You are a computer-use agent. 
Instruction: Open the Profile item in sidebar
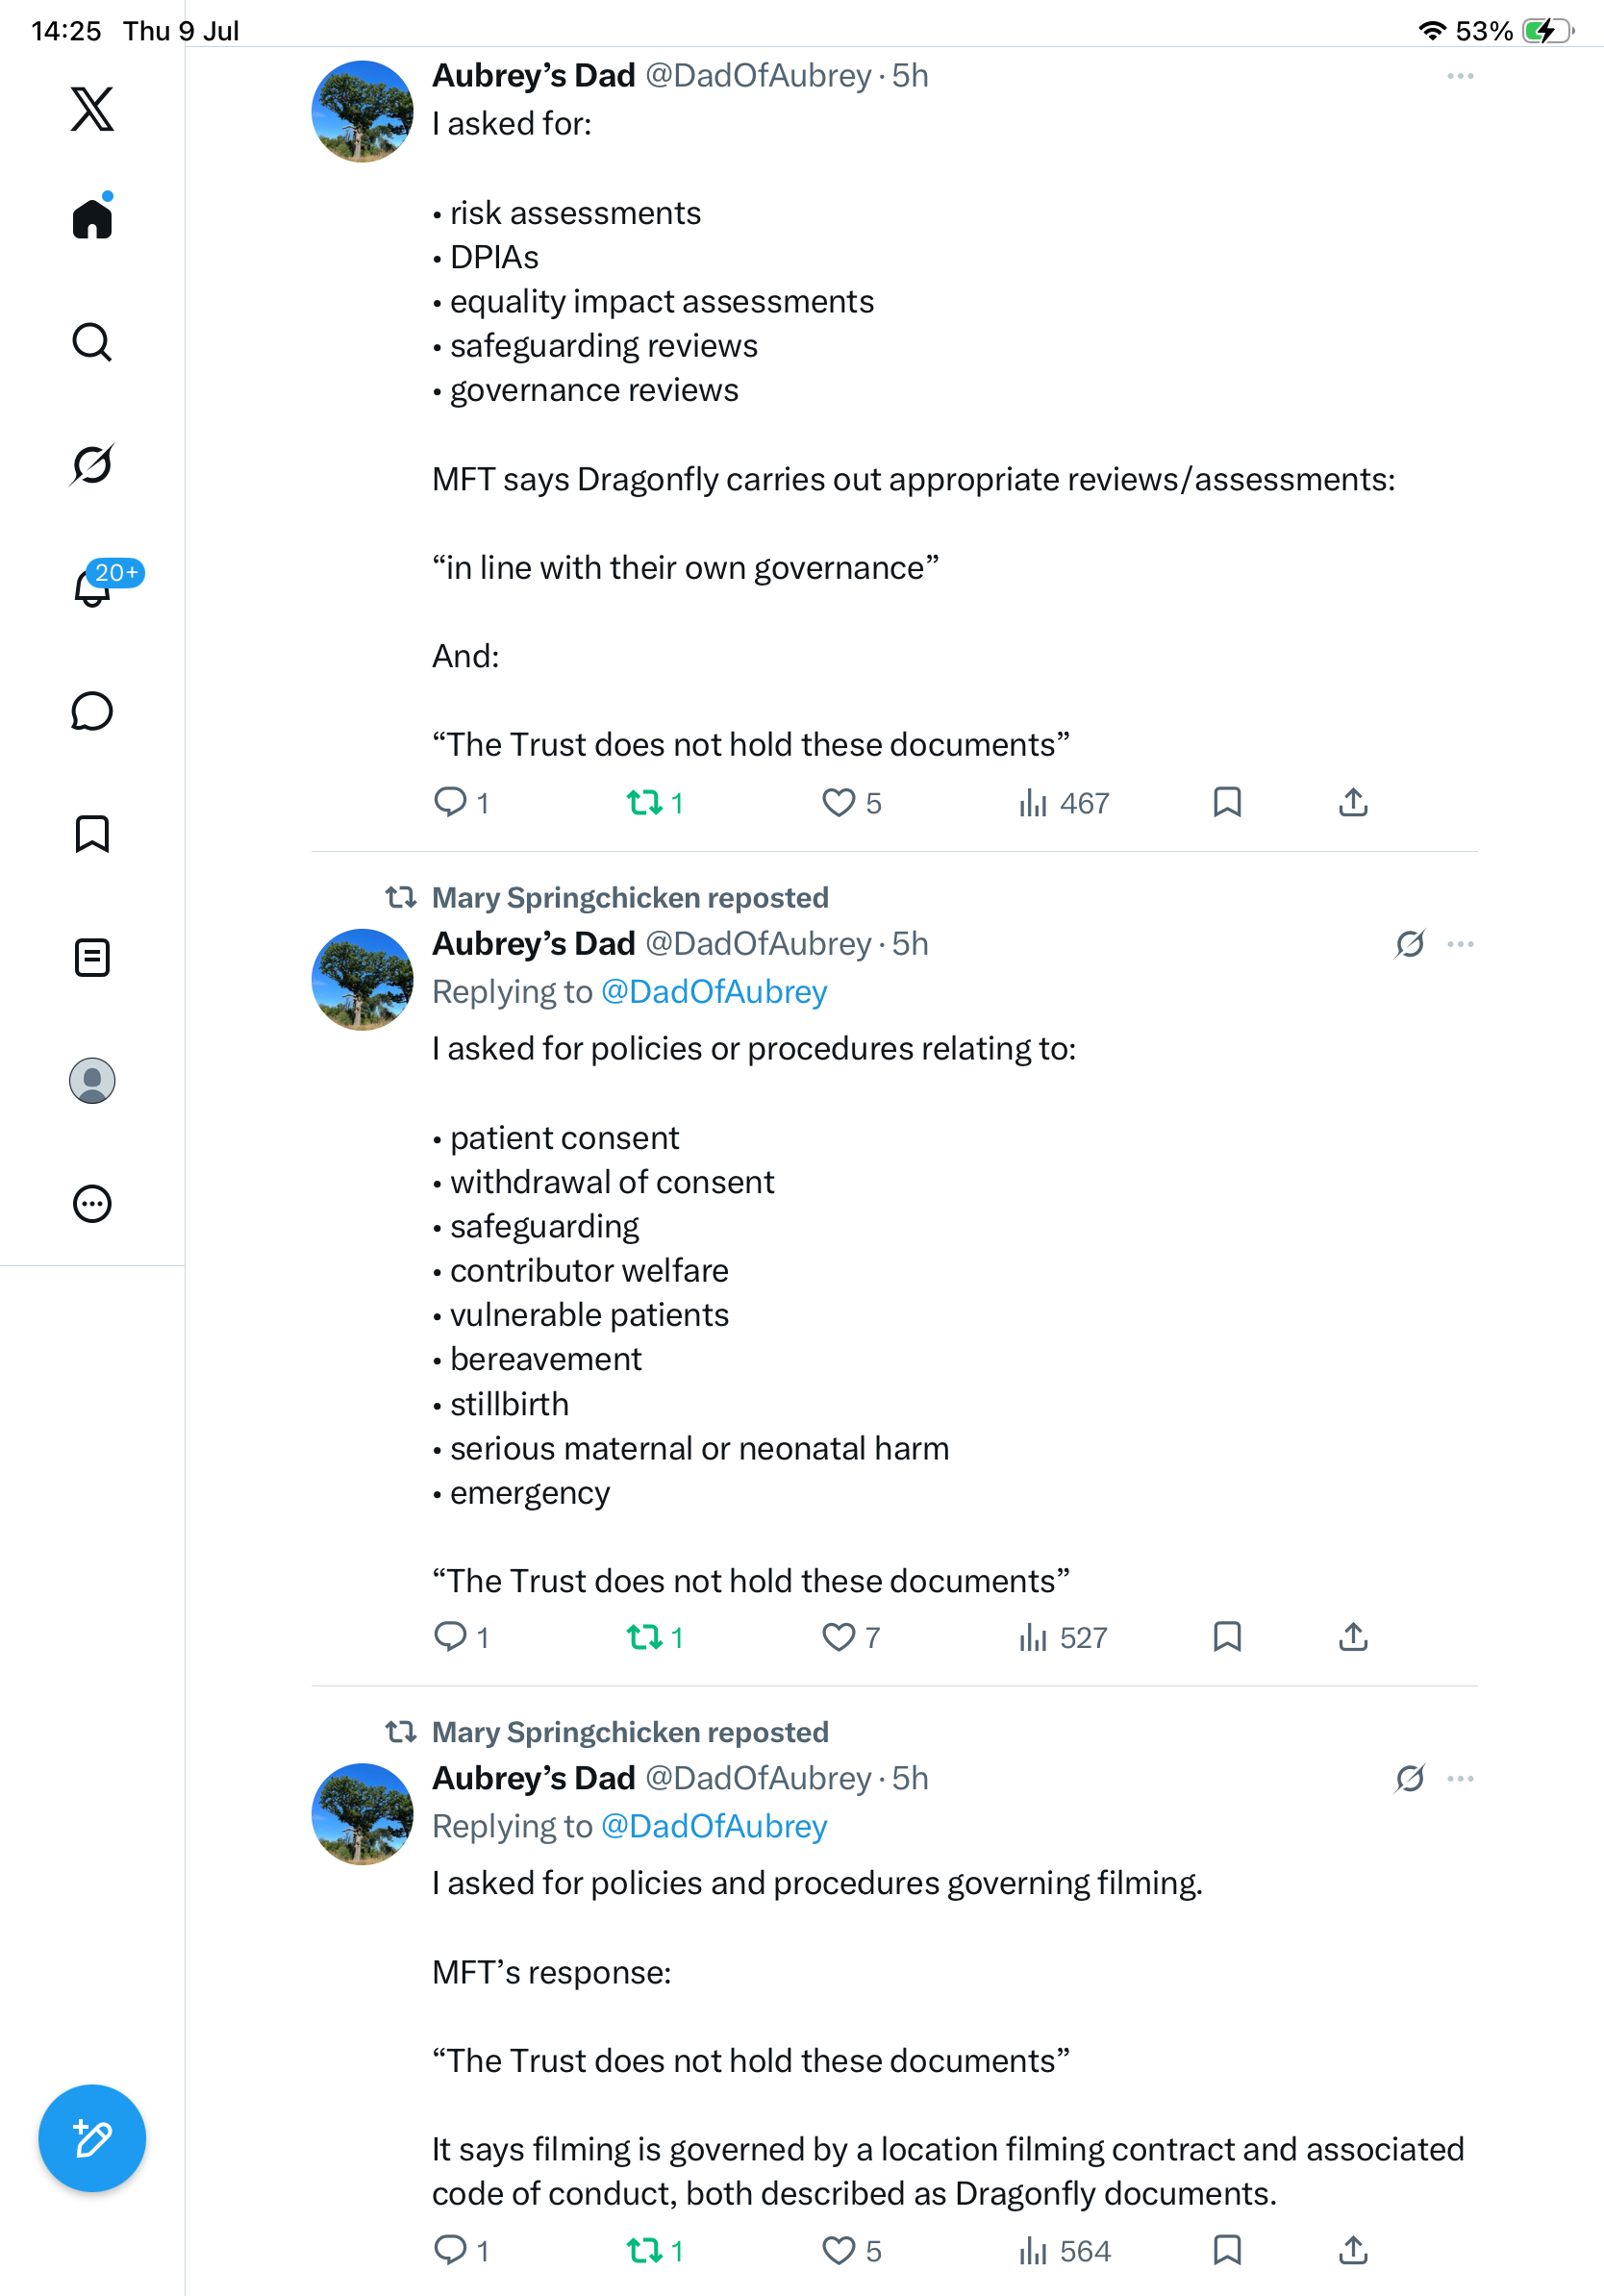pyautogui.click(x=92, y=1081)
